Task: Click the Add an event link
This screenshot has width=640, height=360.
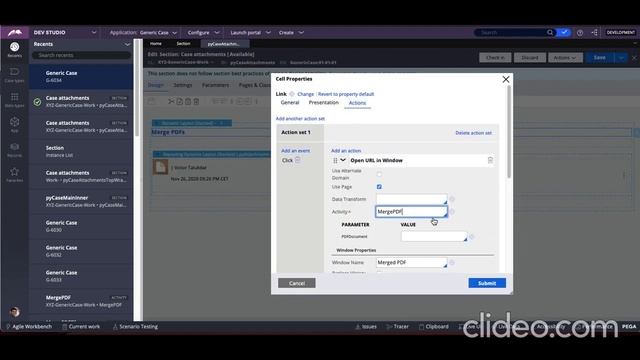Action: (296, 151)
